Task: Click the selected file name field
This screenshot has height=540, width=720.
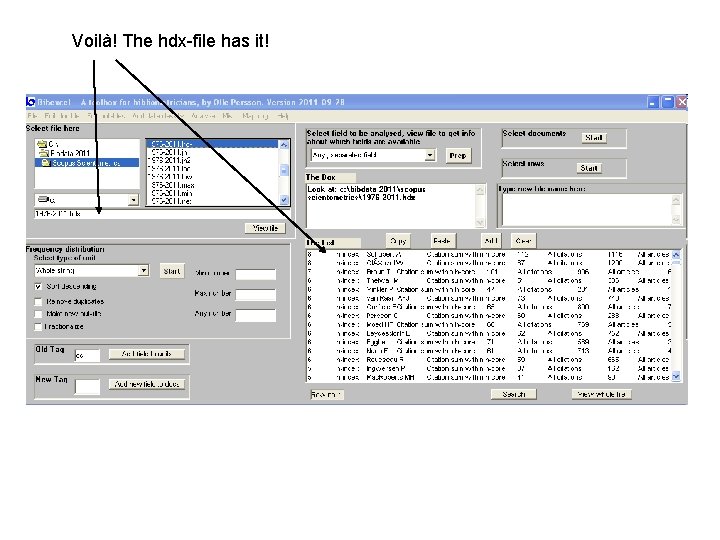Action: point(162,214)
